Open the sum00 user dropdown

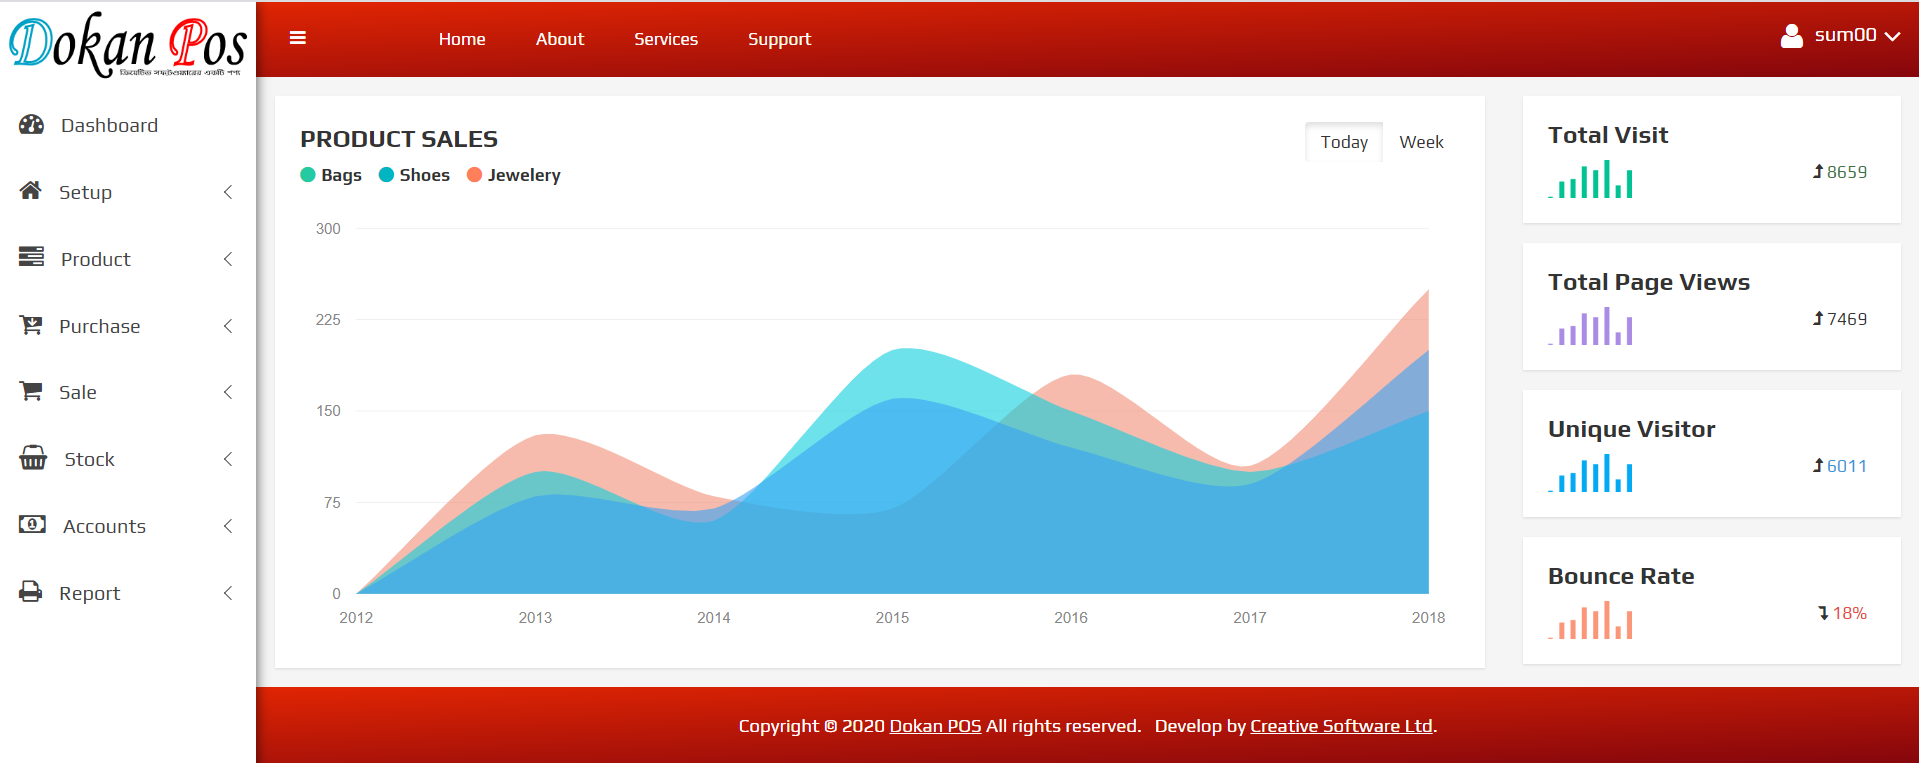click(1840, 36)
